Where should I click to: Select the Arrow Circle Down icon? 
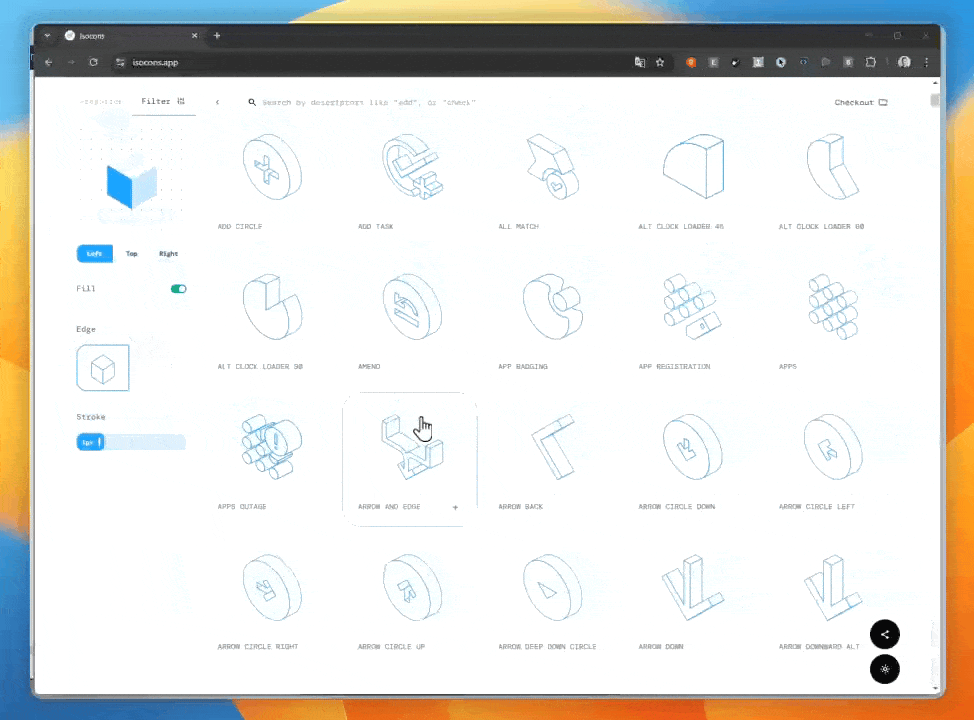pyautogui.click(x=692, y=447)
